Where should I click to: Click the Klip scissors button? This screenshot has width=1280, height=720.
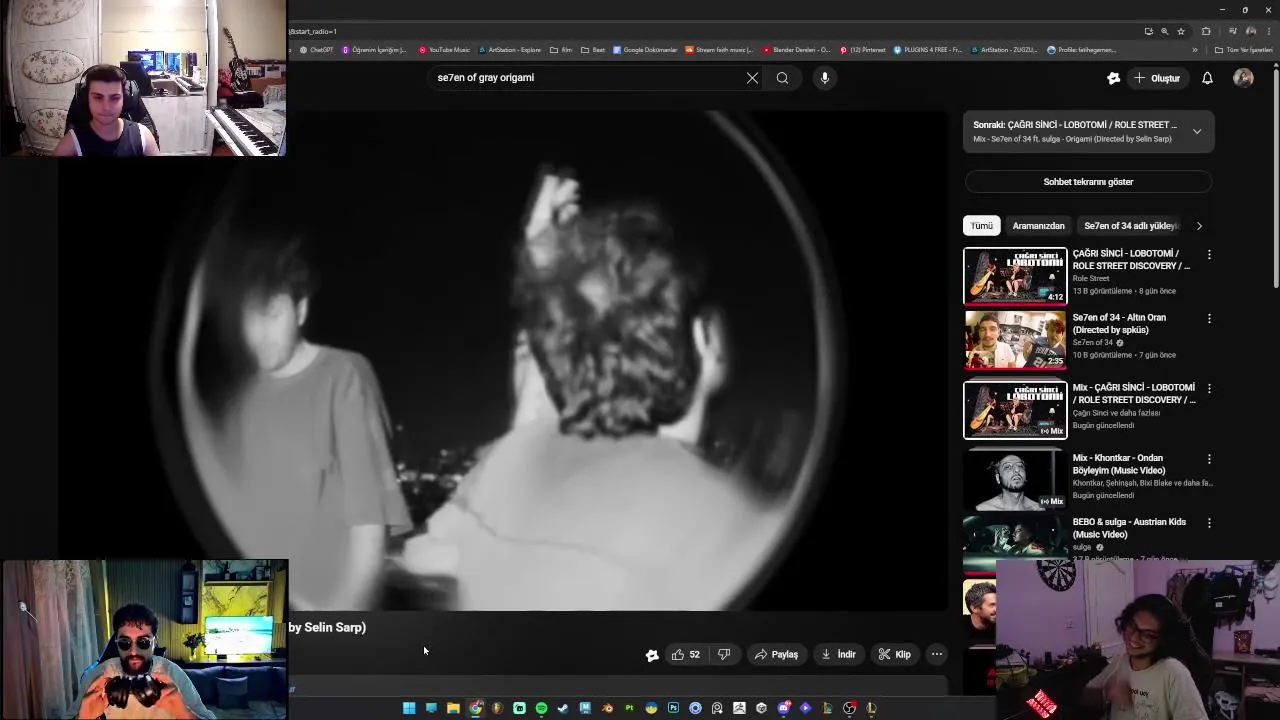(x=894, y=655)
